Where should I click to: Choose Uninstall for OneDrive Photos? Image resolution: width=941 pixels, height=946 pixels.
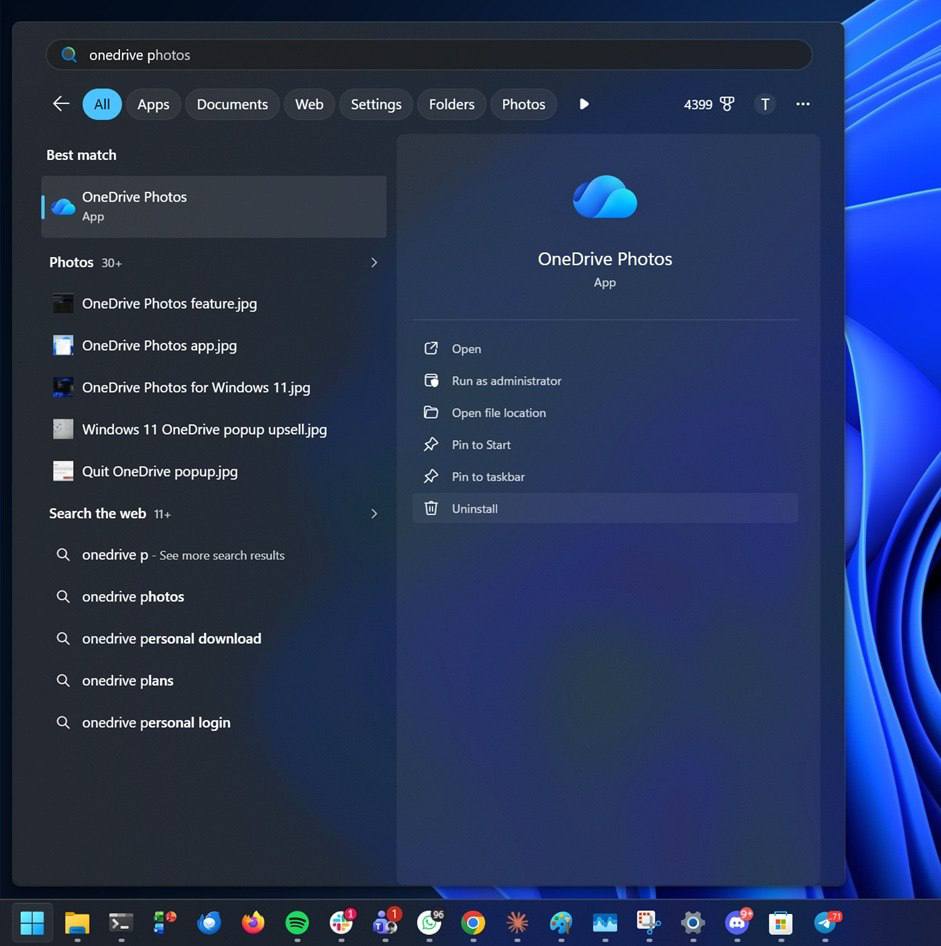[x=605, y=509]
